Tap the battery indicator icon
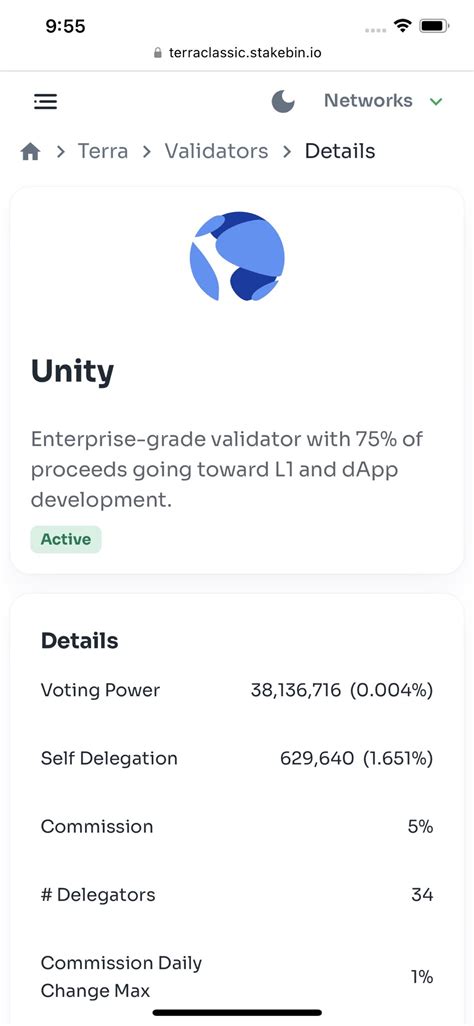The height and width of the screenshot is (1026, 474). click(434, 26)
